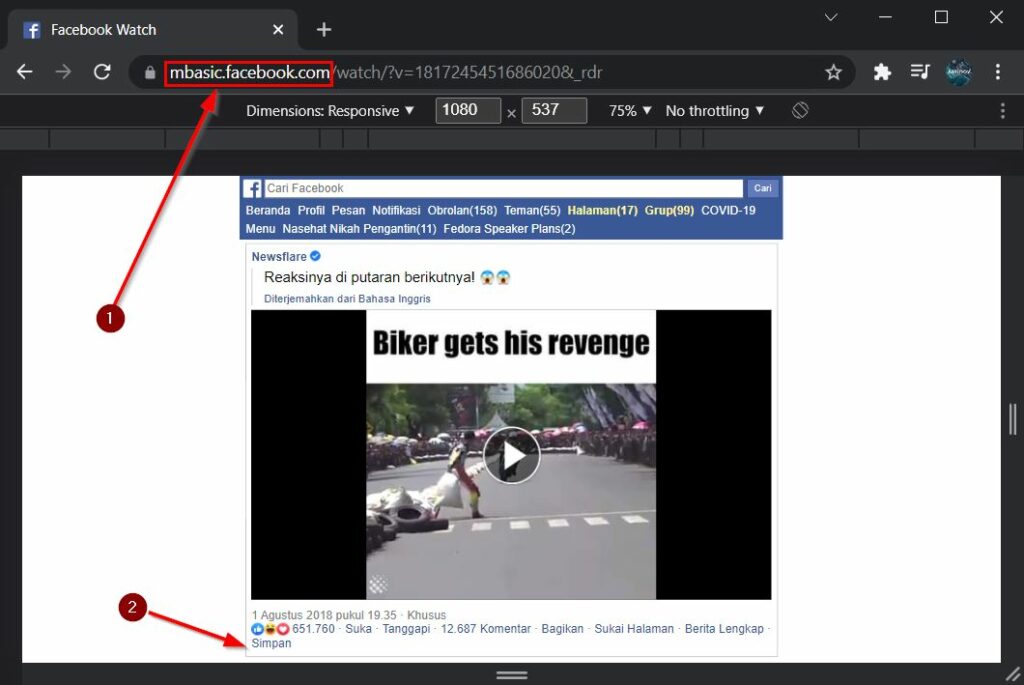The width and height of the screenshot is (1024, 685).
Task: Select the Facebook Watch tab
Action: coord(155,30)
